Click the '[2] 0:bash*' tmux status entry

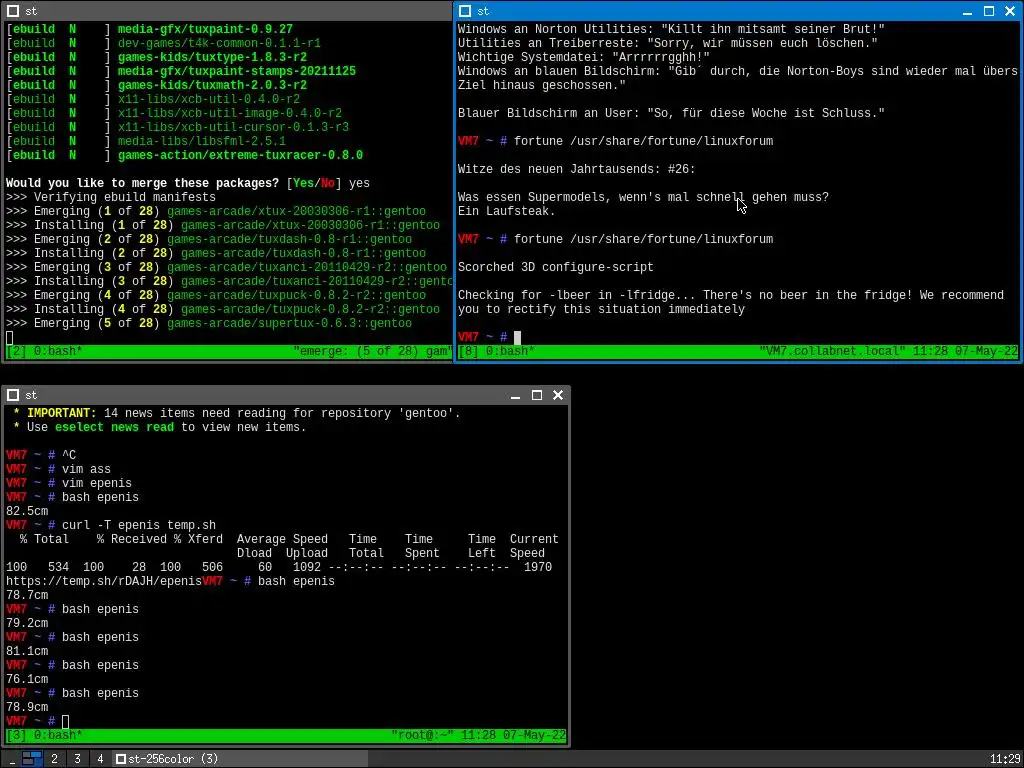pos(44,351)
